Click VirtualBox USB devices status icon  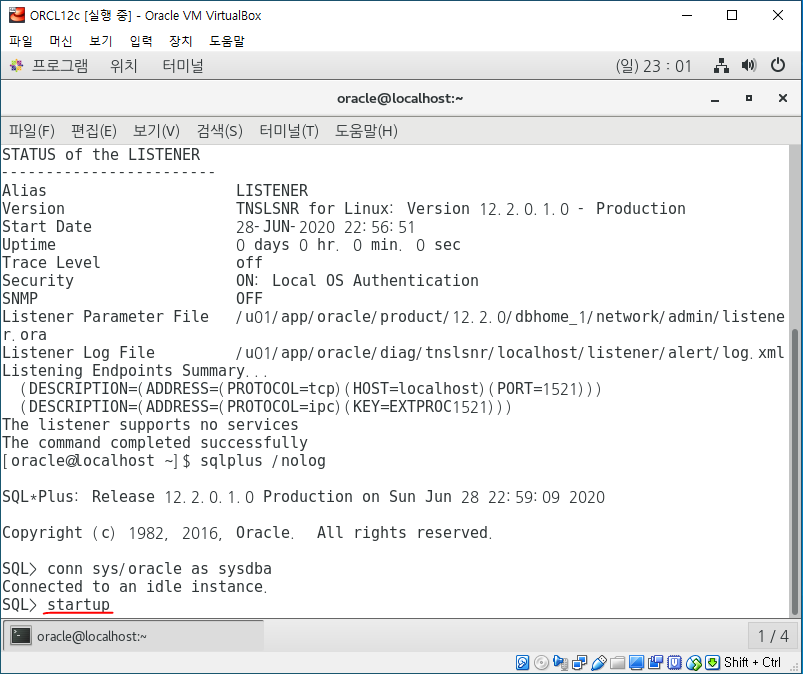(x=598, y=662)
